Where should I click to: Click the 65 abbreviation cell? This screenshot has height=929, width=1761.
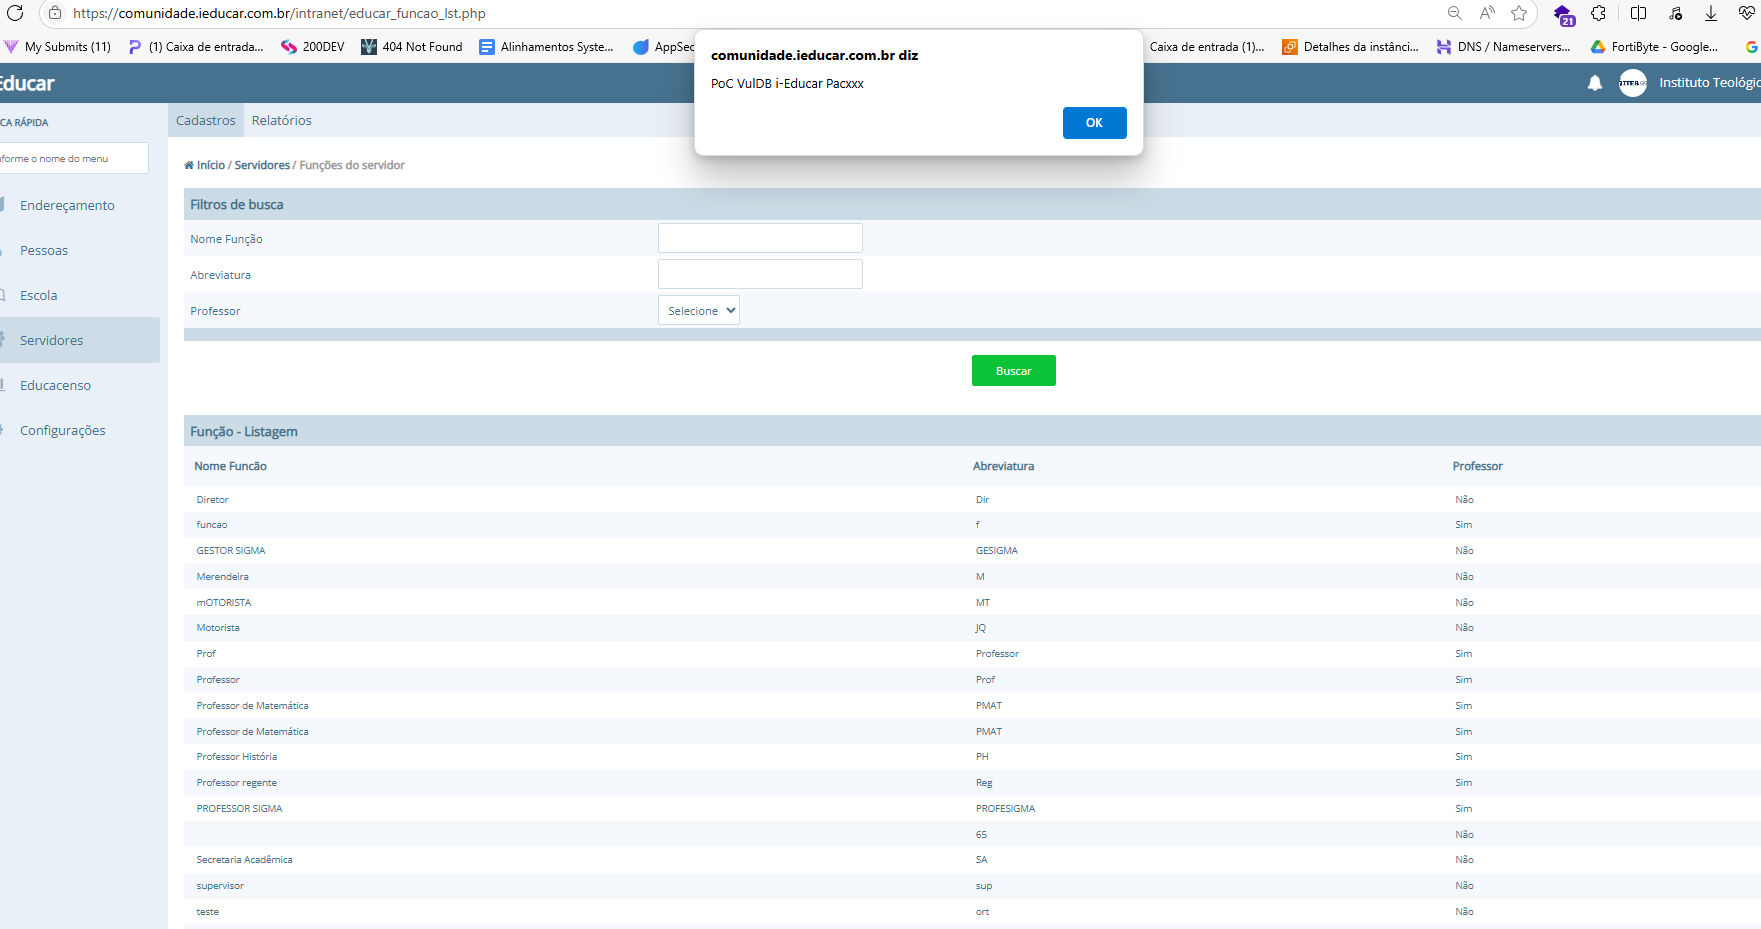coord(981,835)
